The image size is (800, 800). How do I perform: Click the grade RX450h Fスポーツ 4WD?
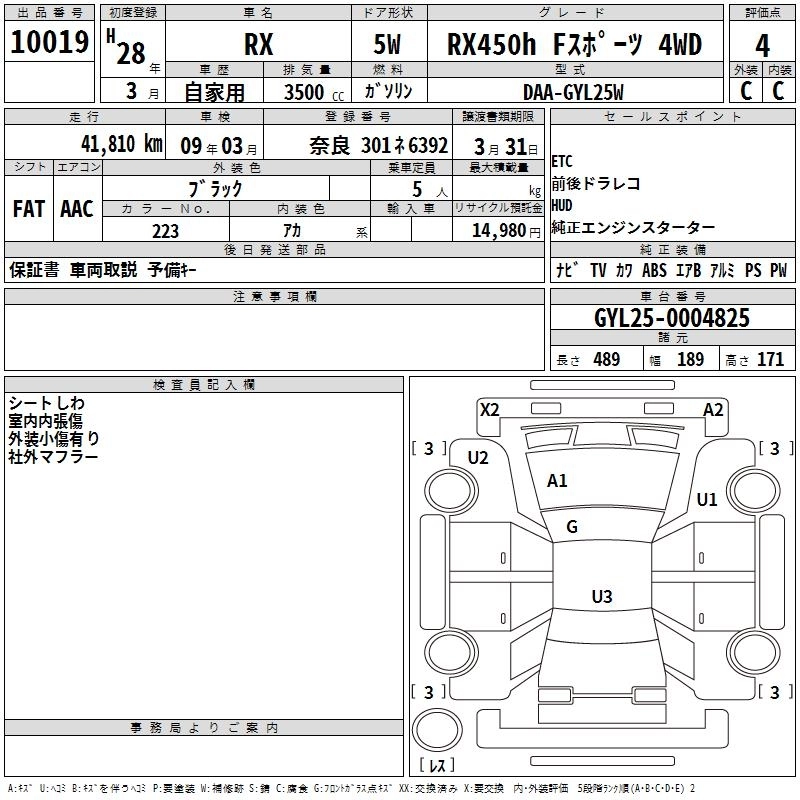(574, 45)
